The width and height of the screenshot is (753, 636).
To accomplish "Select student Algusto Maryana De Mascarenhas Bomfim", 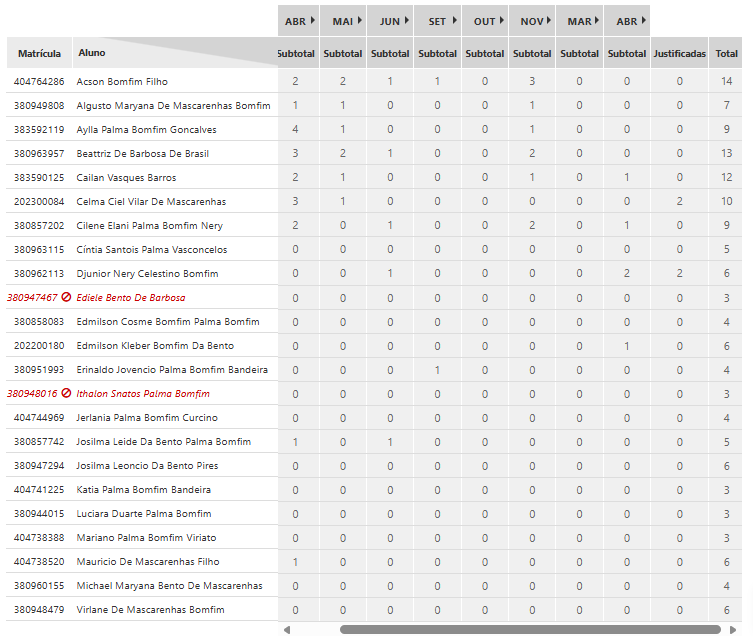I will coord(173,106).
